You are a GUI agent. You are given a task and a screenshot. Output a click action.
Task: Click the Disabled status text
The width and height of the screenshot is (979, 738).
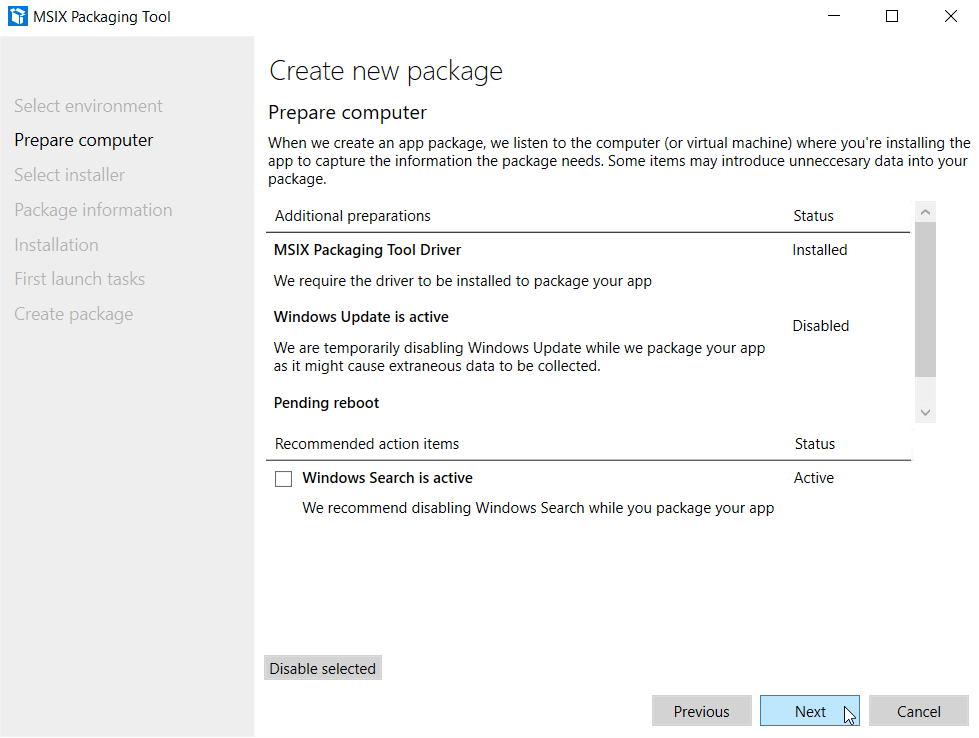(820, 326)
